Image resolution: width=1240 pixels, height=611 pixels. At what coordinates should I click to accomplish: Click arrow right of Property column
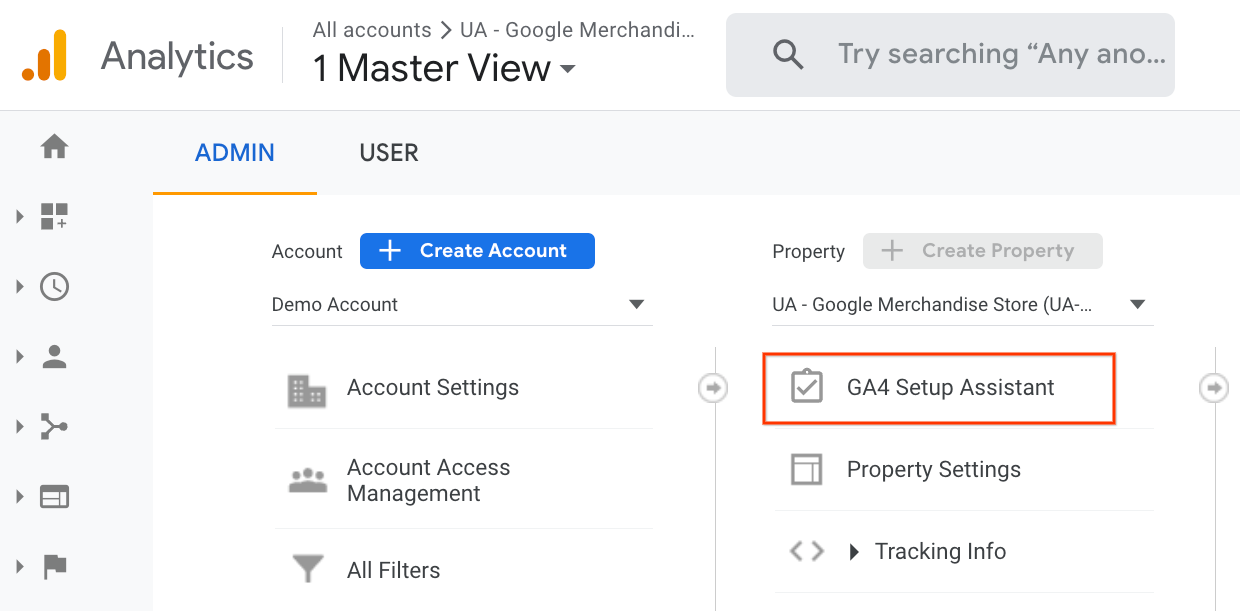1213,387
